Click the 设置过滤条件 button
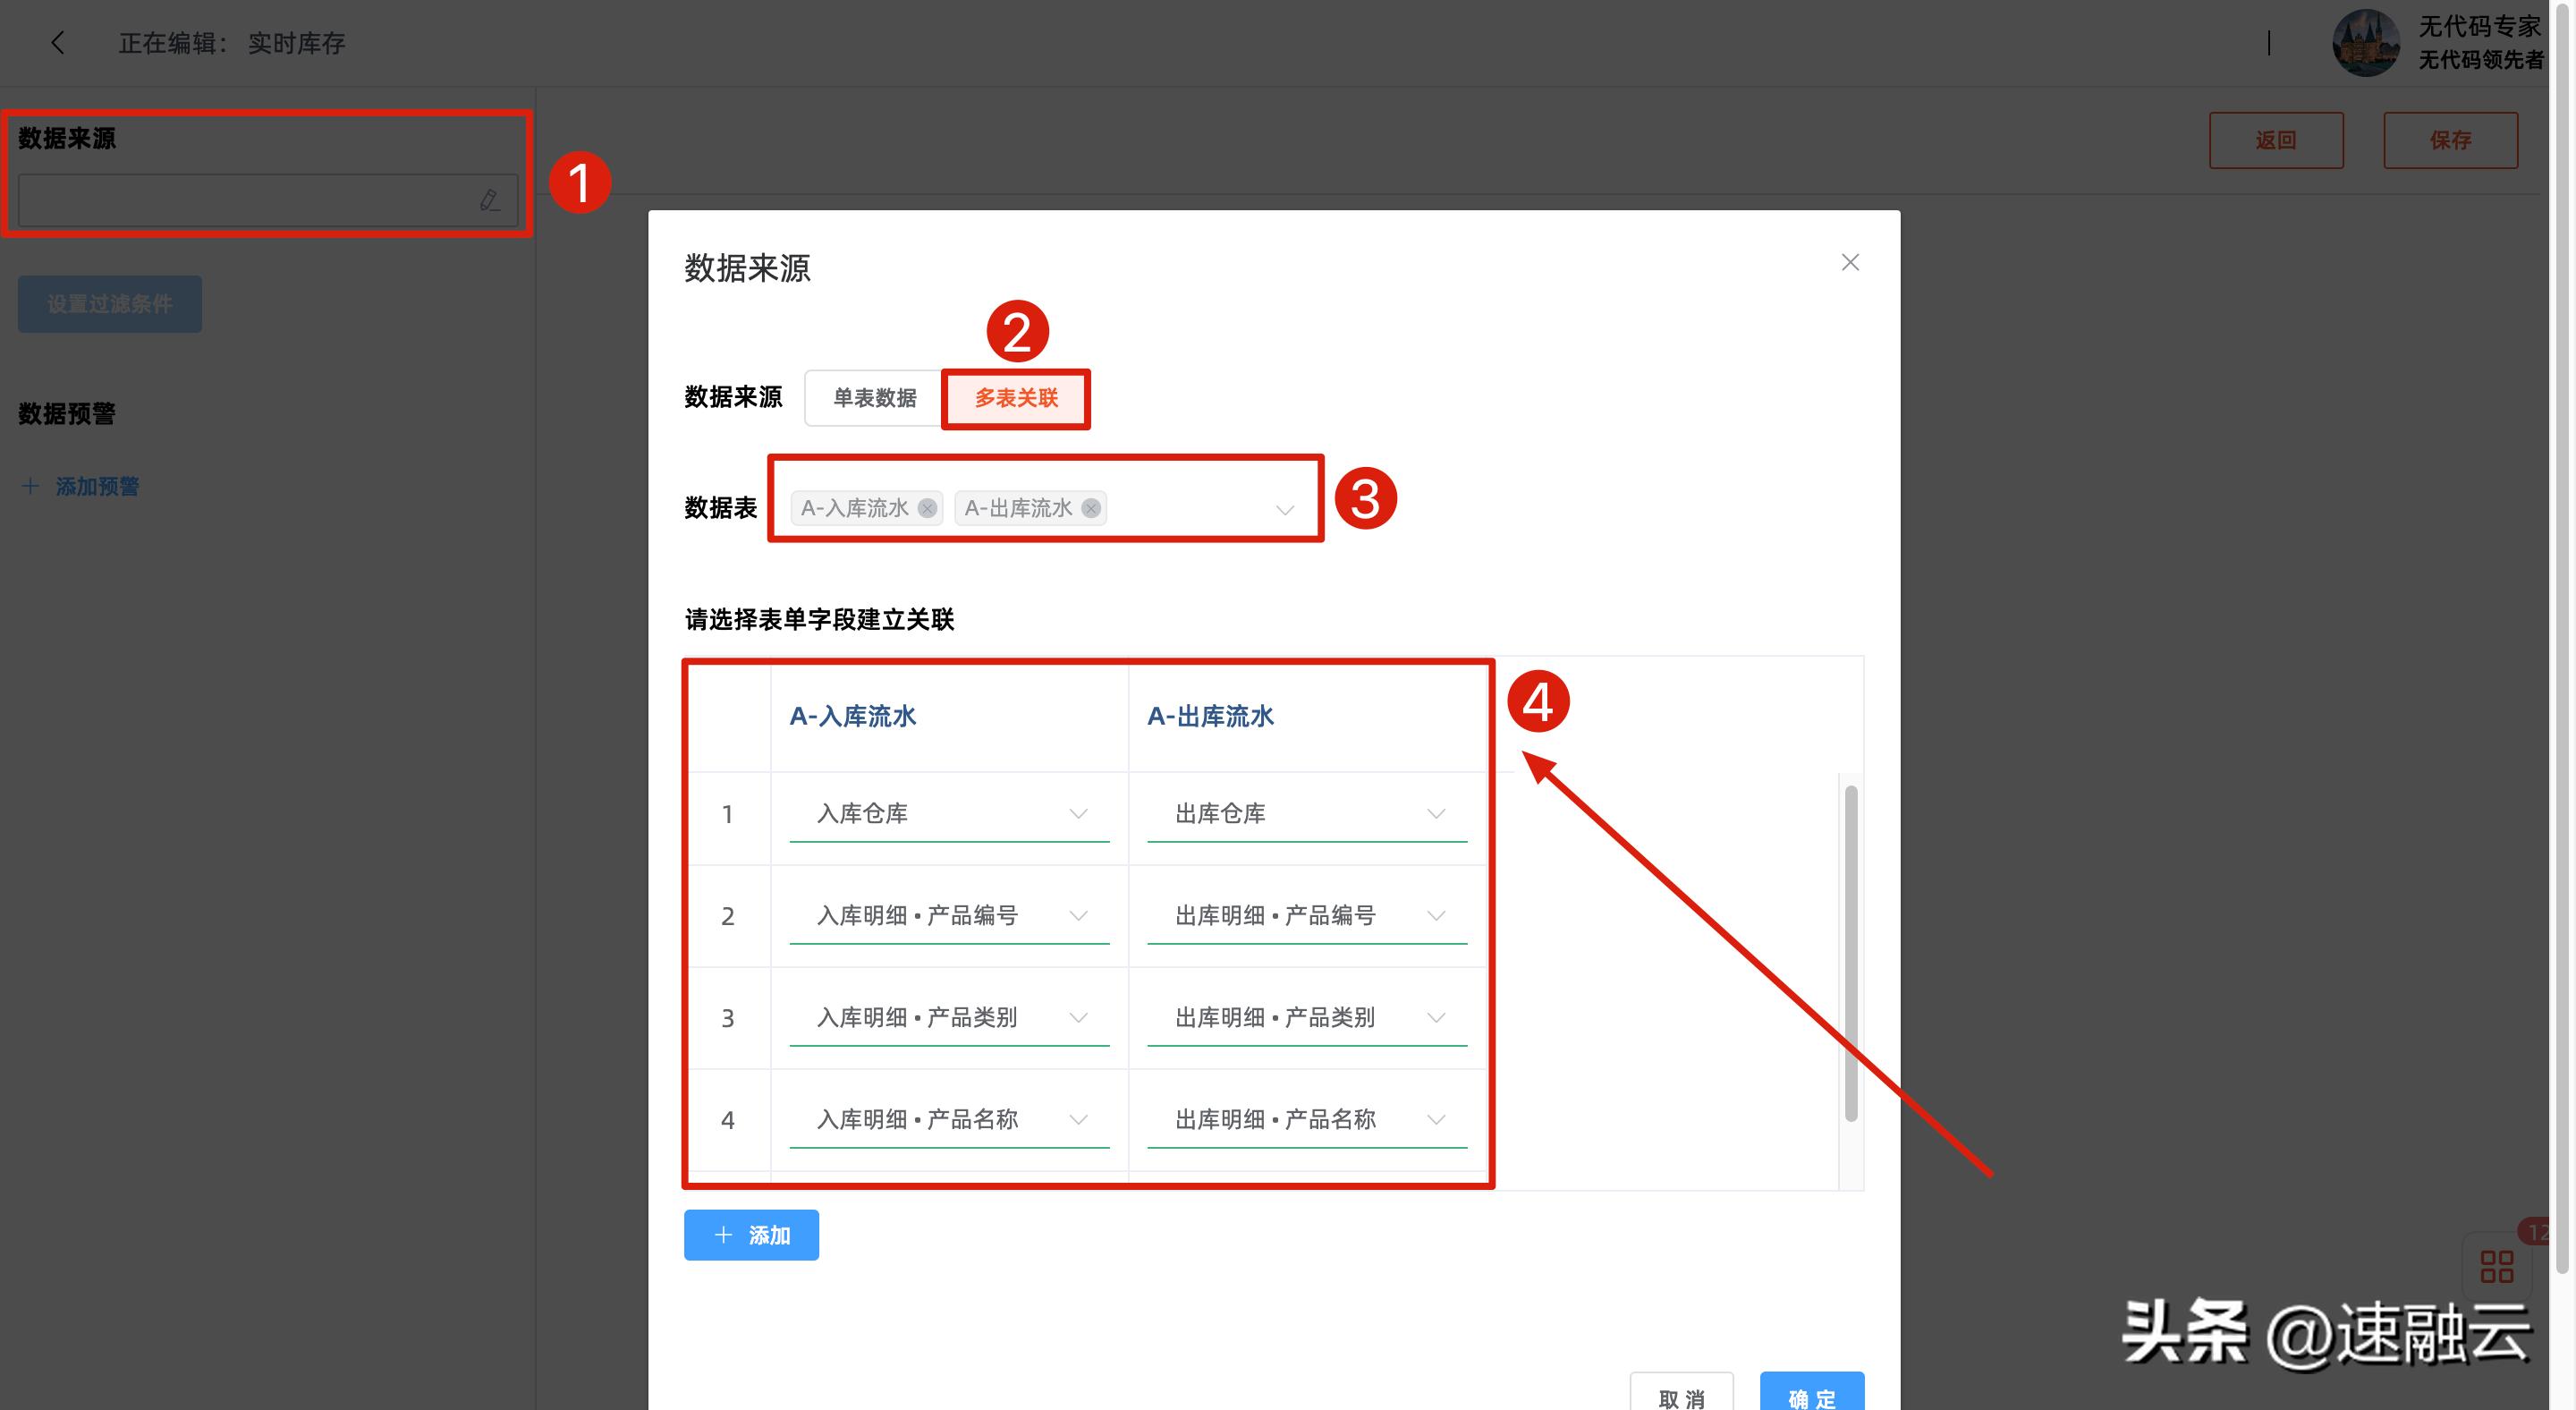 pos(109,303)
